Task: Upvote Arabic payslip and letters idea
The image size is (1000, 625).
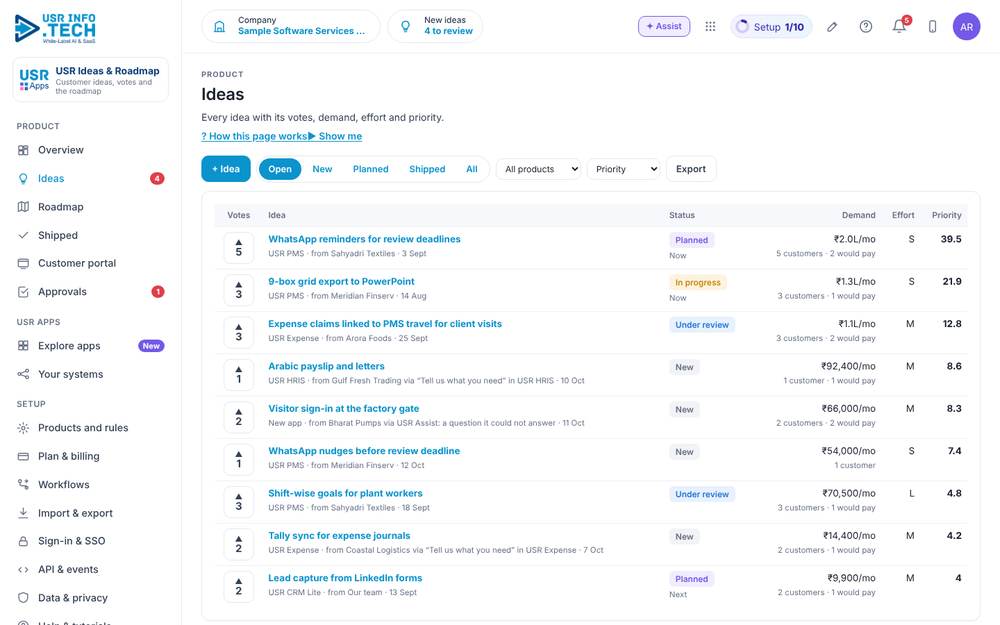Action: 239,374
